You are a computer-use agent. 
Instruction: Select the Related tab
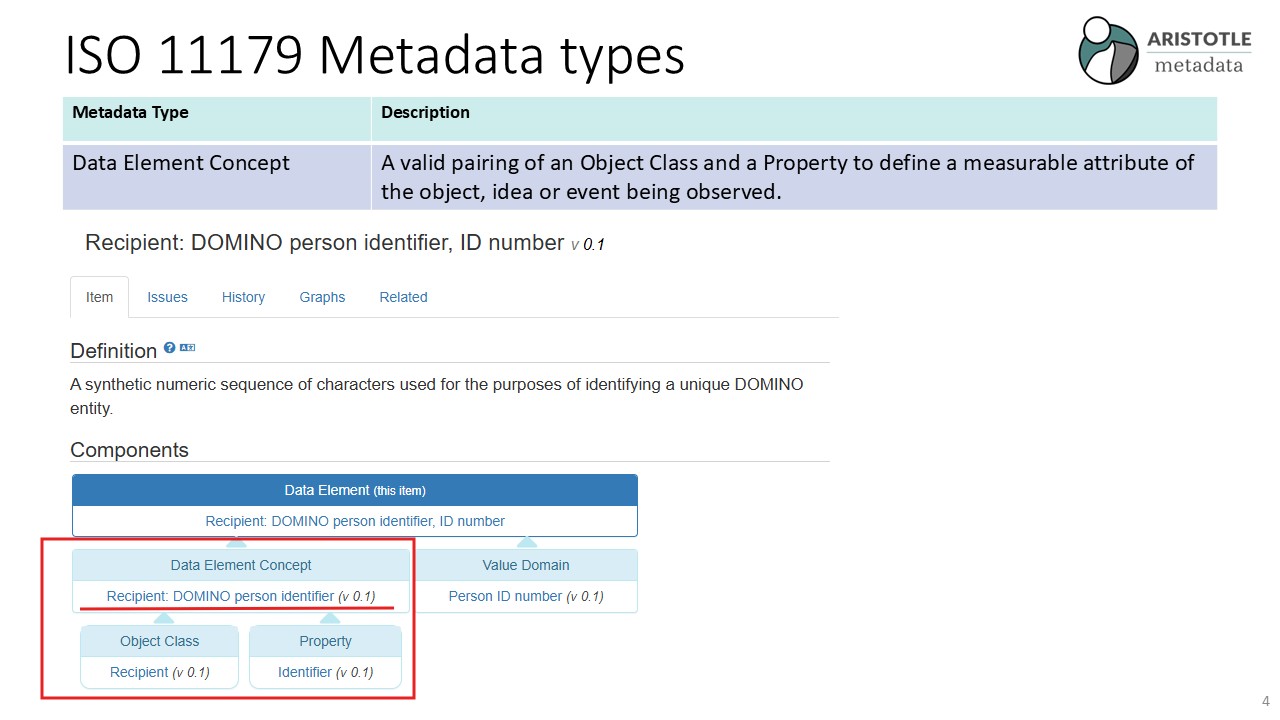tap(403, 297)
